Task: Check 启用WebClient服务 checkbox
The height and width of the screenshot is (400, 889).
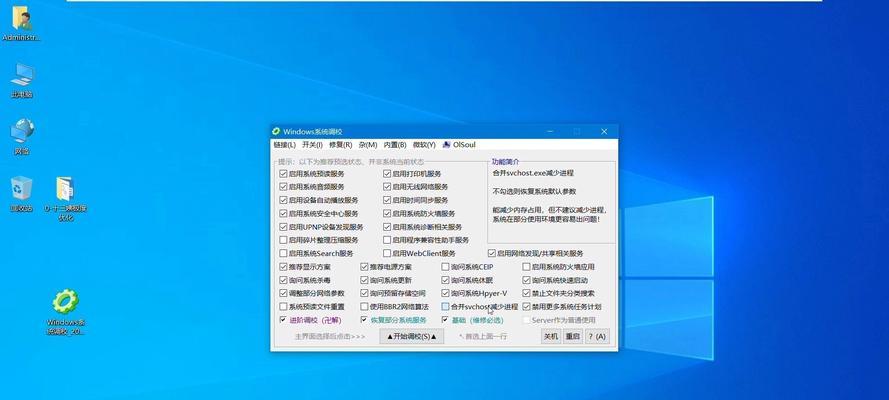Action: (x=387, y=253)
